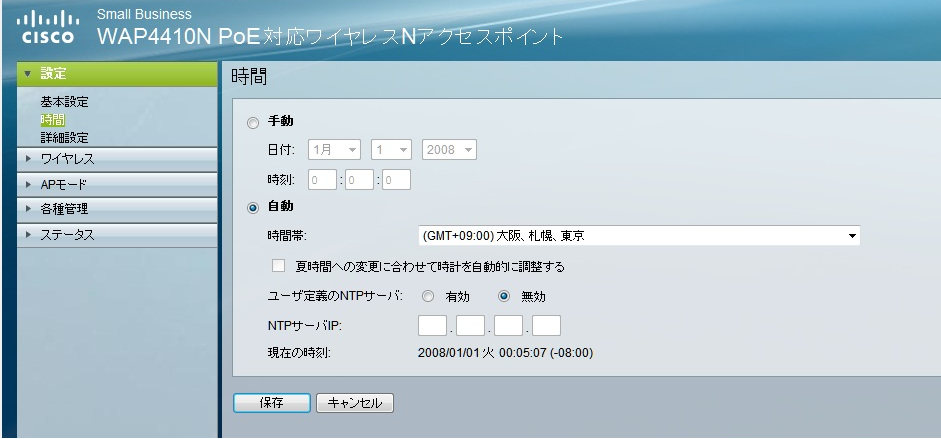Click the 時間帯 label

pyautogui.click(x=287, y=236)
